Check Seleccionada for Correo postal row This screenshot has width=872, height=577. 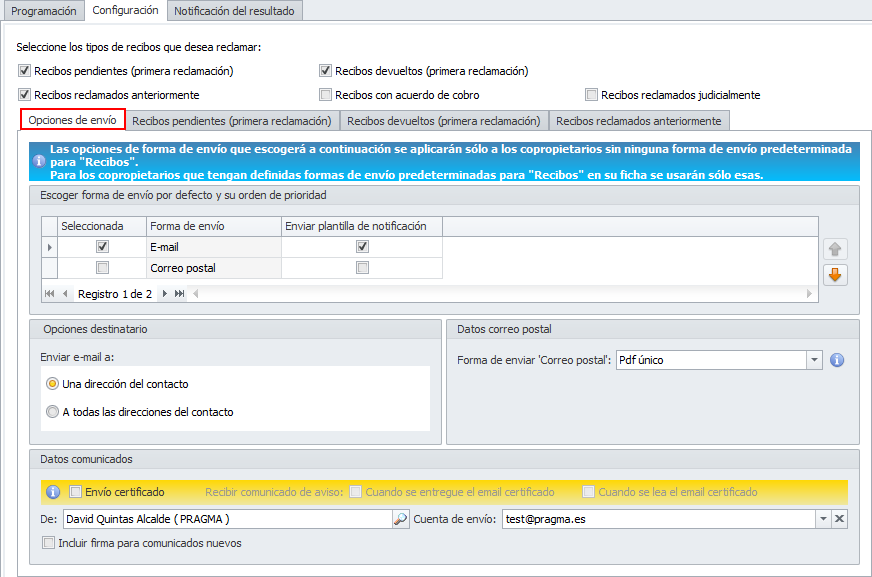click(x=102, y=267)
